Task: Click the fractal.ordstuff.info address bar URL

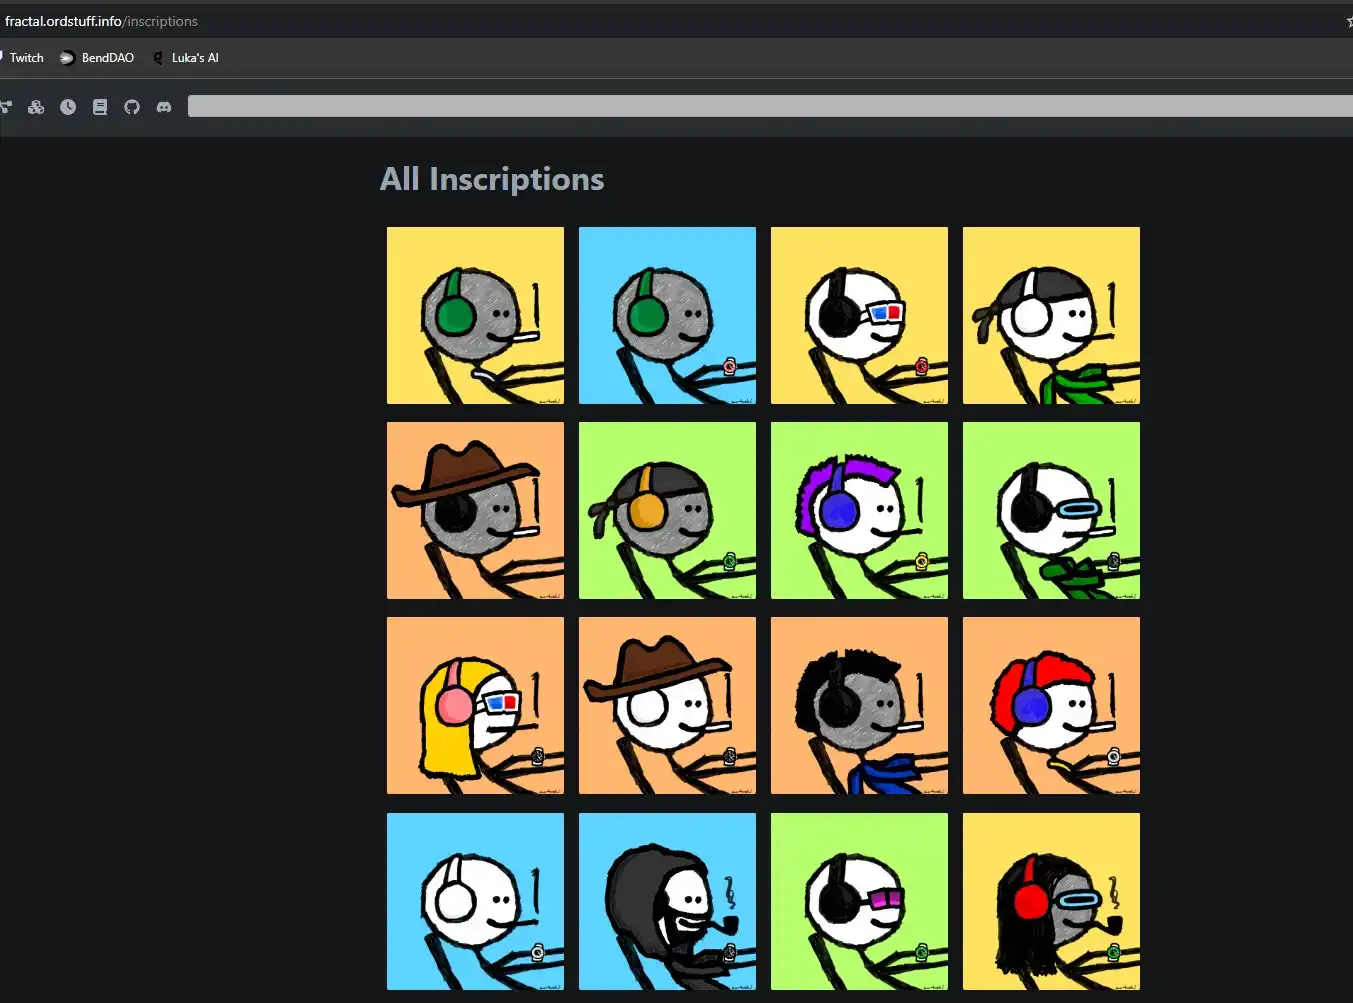Action: coord(101,21)
